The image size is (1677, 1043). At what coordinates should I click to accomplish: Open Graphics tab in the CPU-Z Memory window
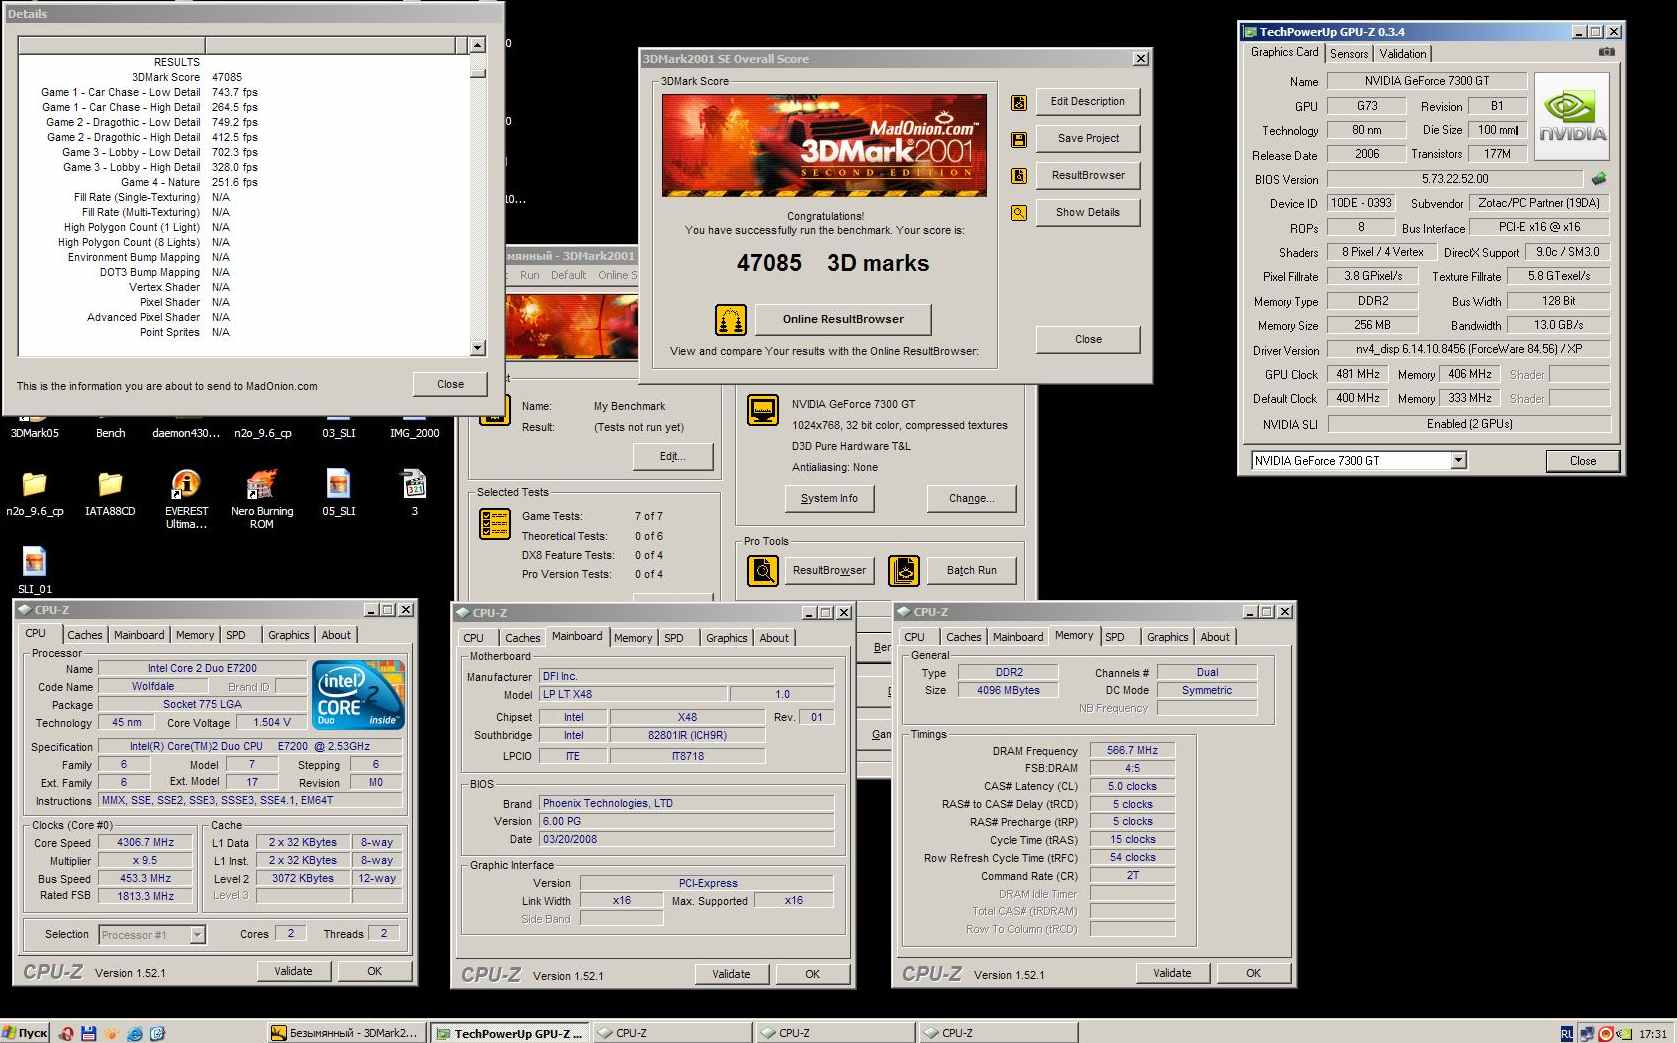pos(1167,637)
